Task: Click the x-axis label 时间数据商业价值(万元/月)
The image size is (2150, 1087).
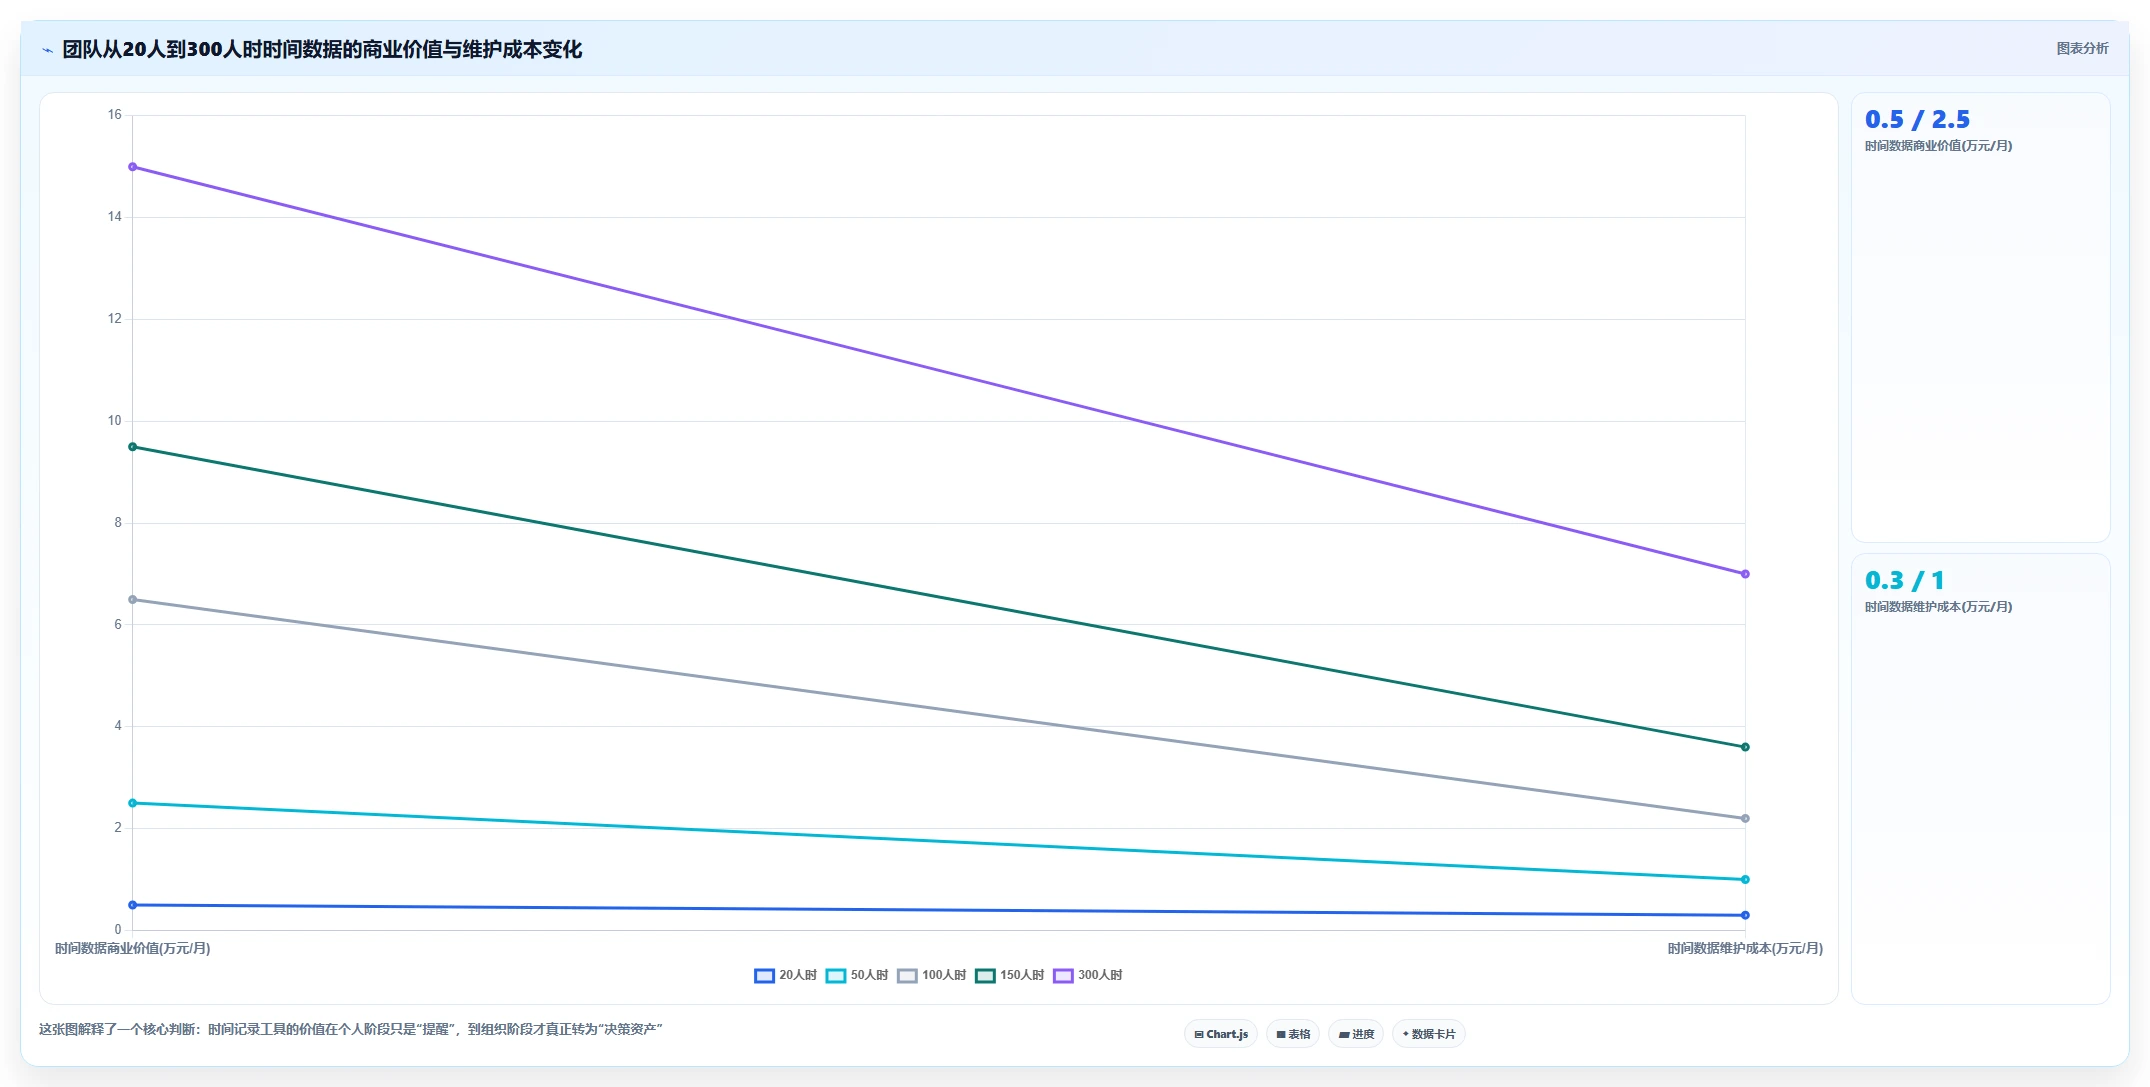Action: pos(133,948)
